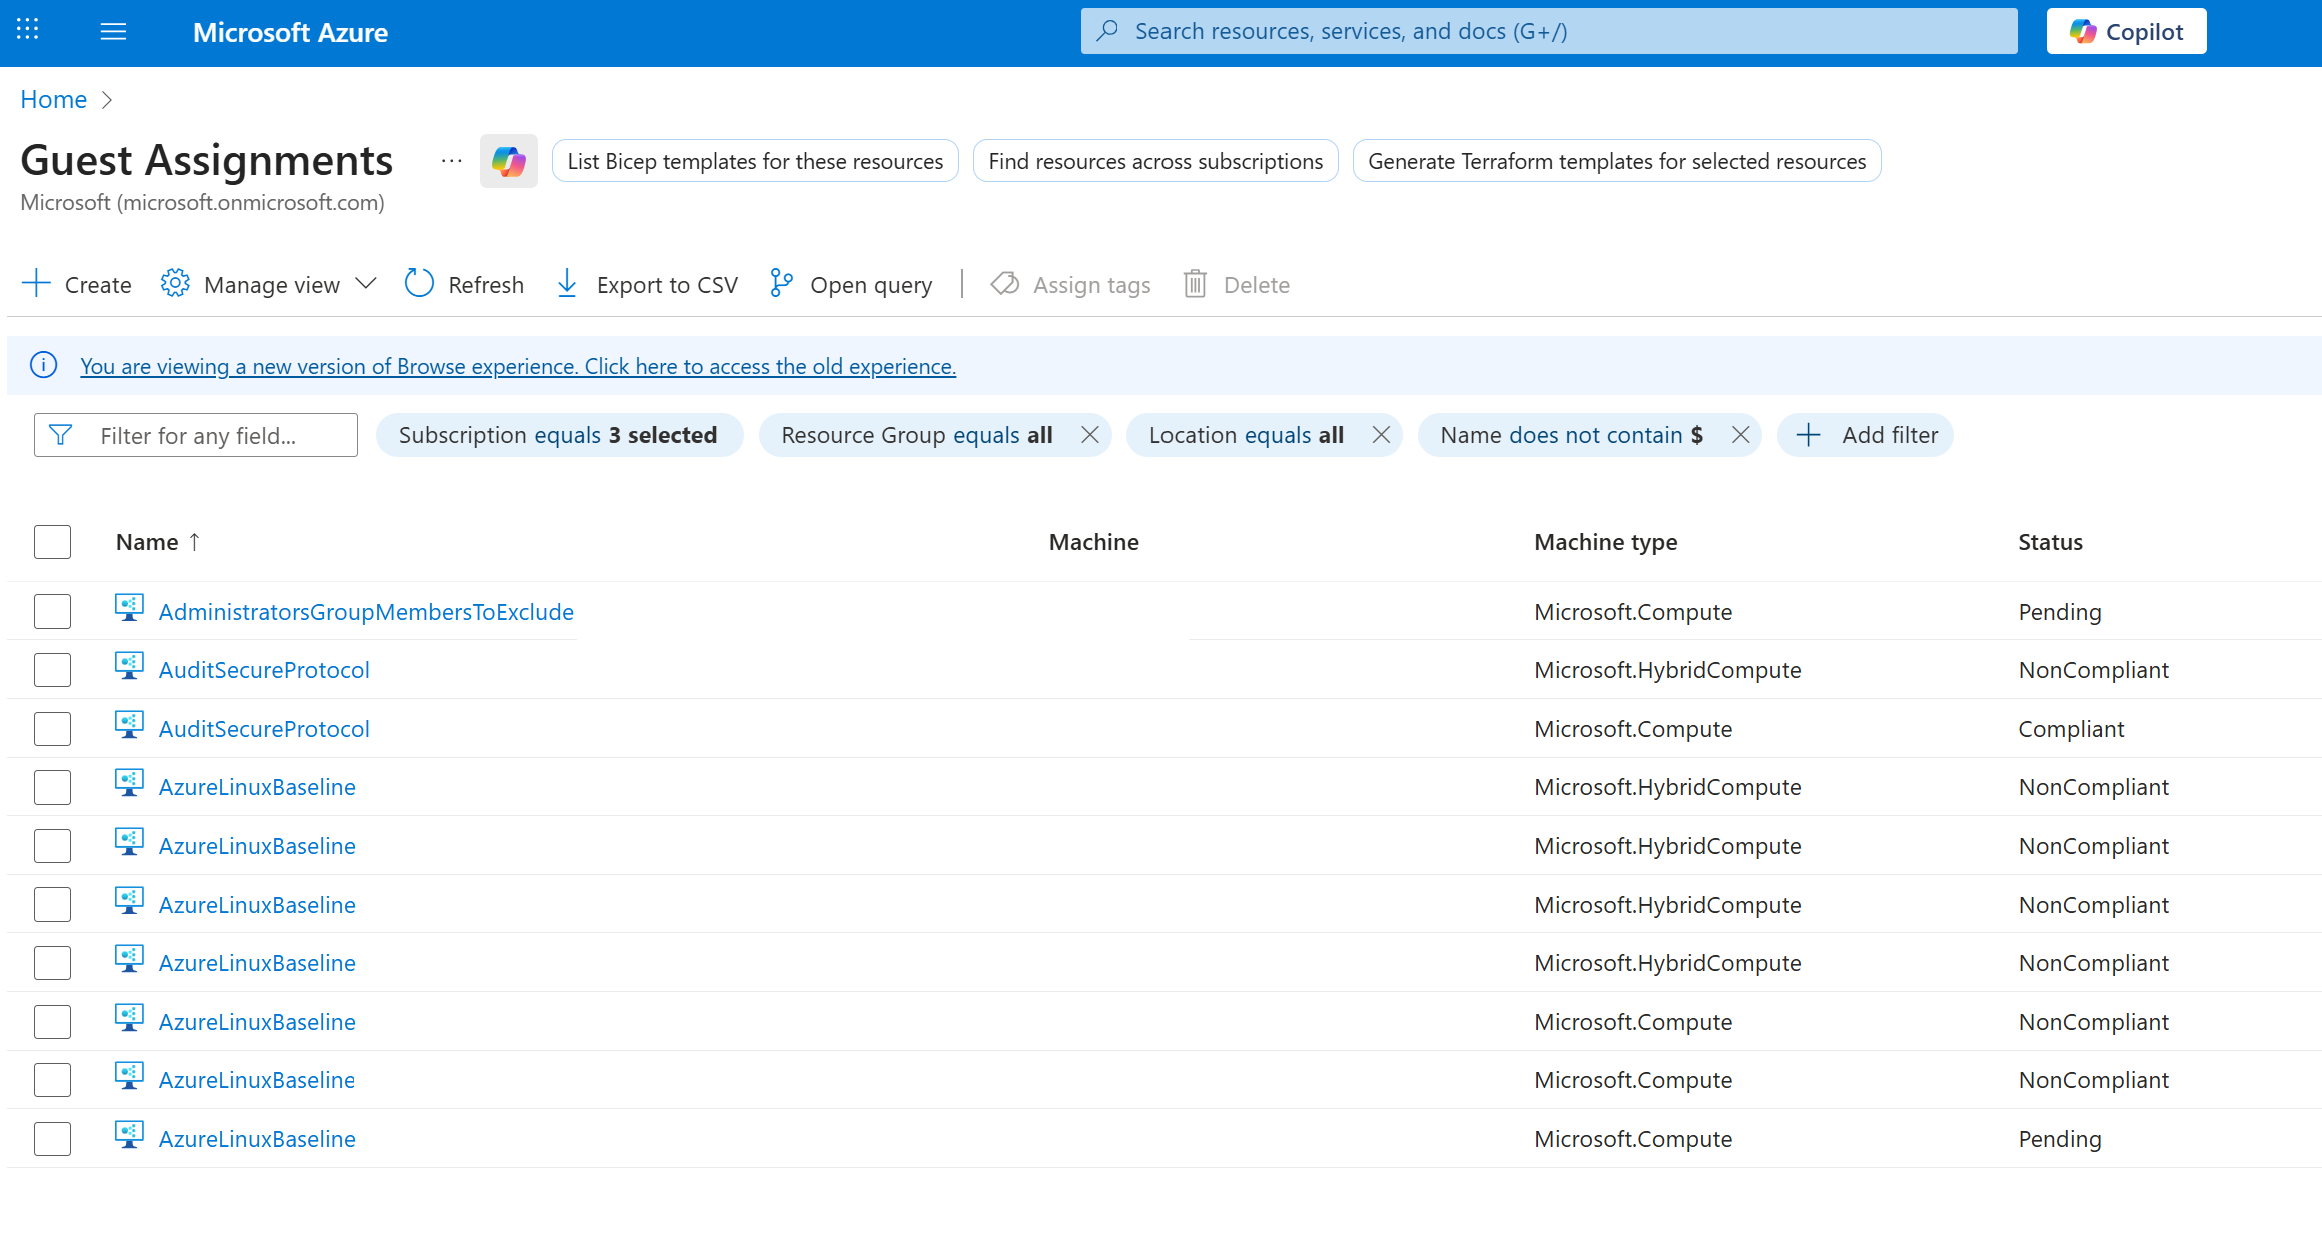Click the Copilot icon next to title
2322x1254 pixels.
(x=509, y=161)
